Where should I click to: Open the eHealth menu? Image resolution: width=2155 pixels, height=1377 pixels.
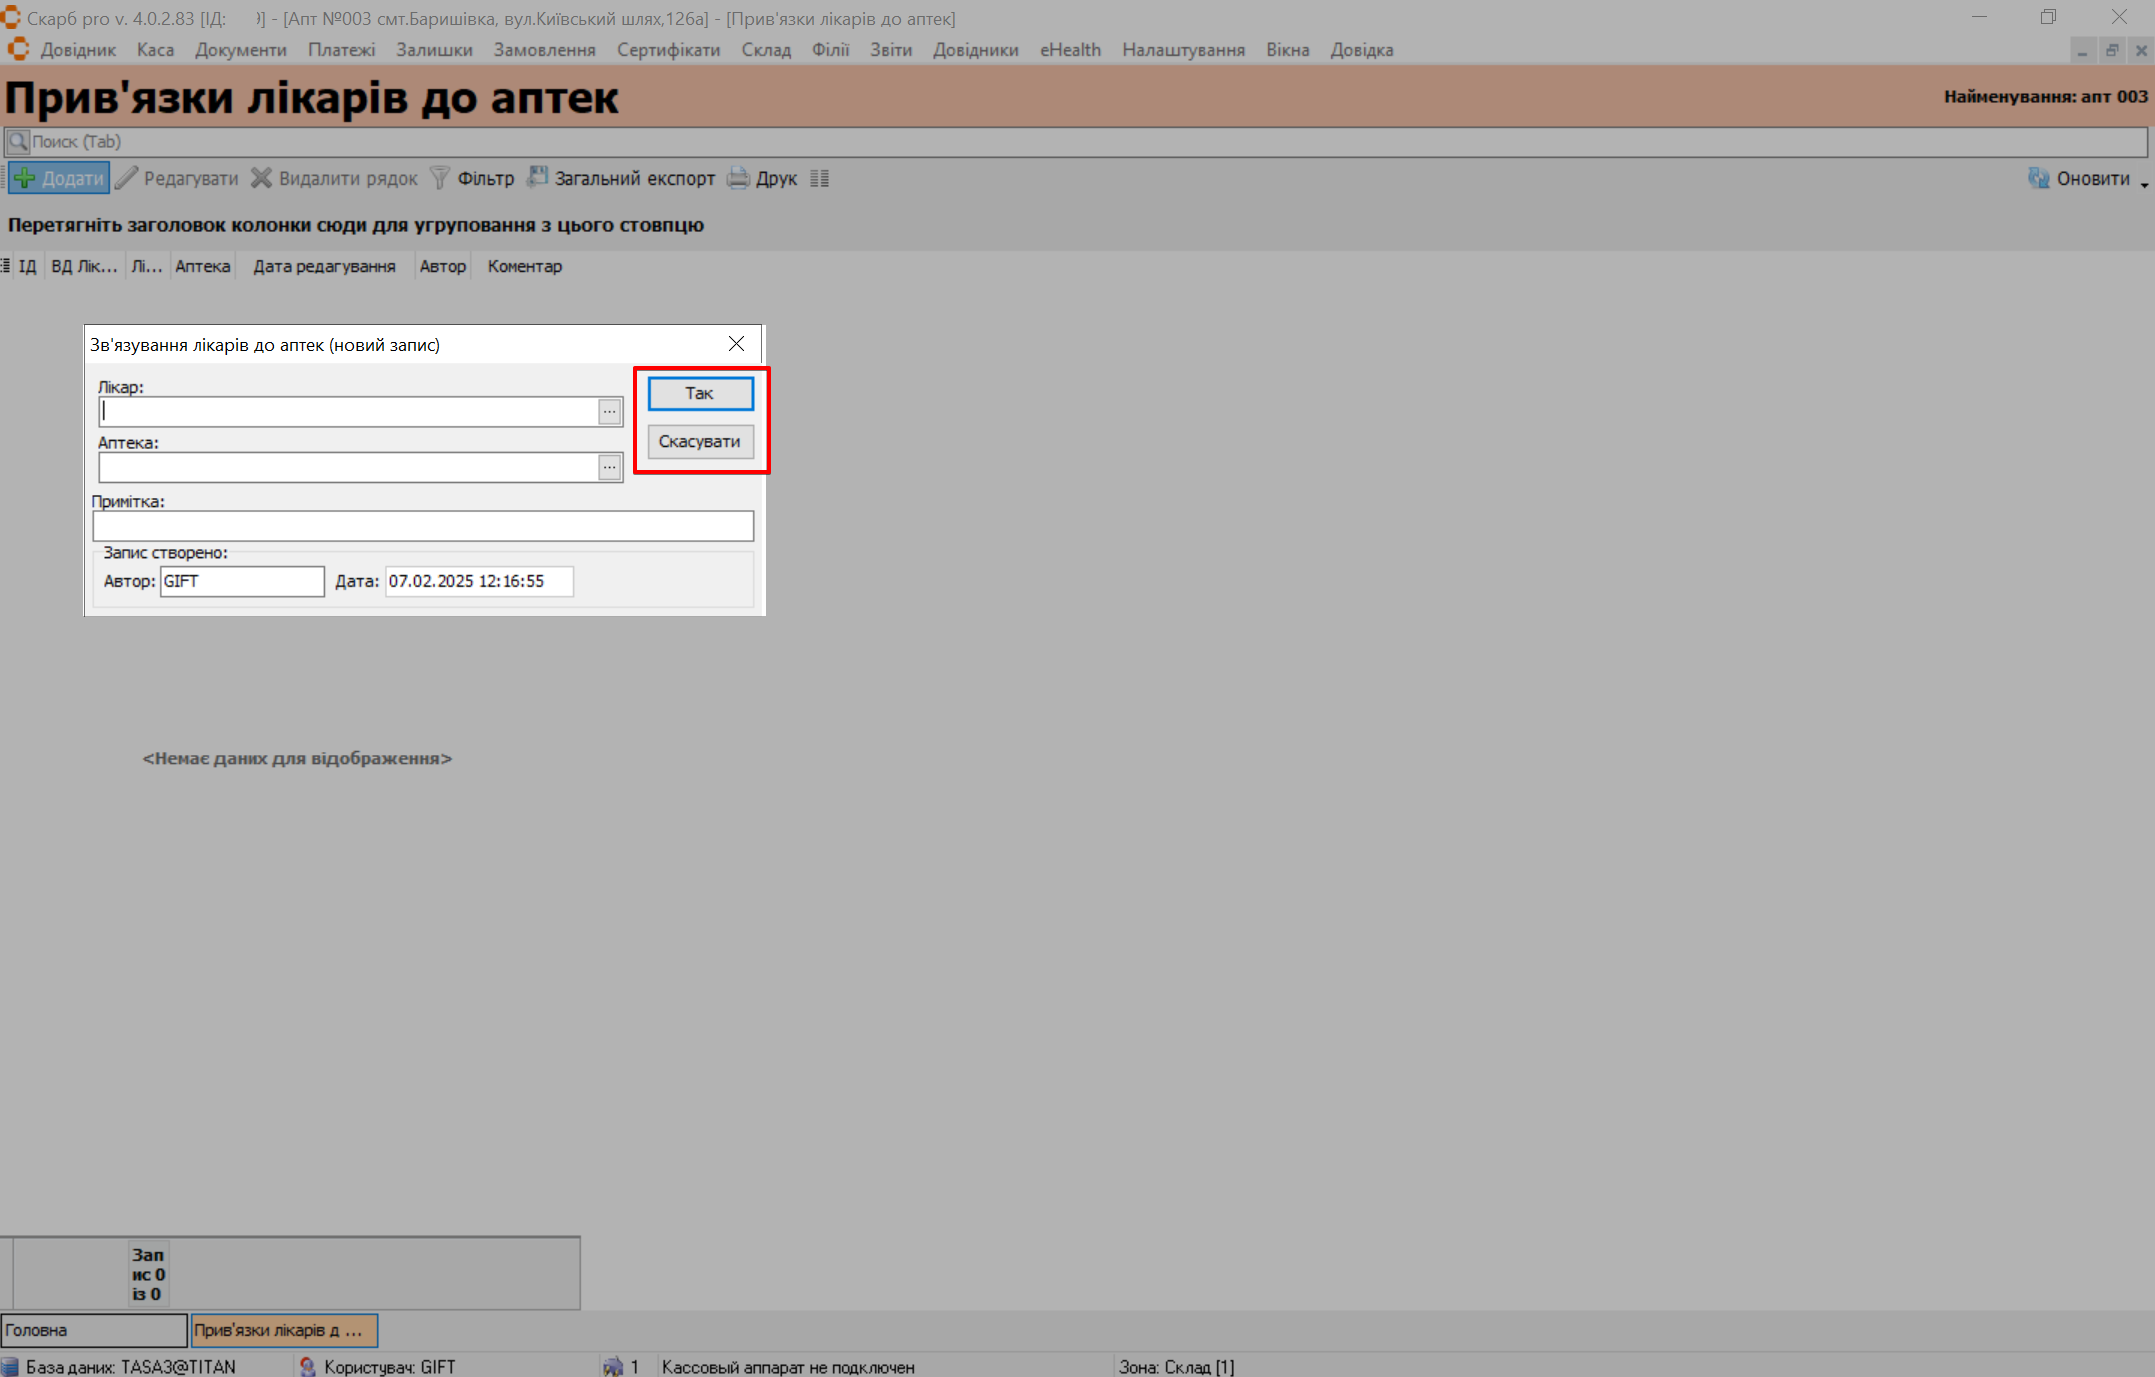pos(1069,50)
